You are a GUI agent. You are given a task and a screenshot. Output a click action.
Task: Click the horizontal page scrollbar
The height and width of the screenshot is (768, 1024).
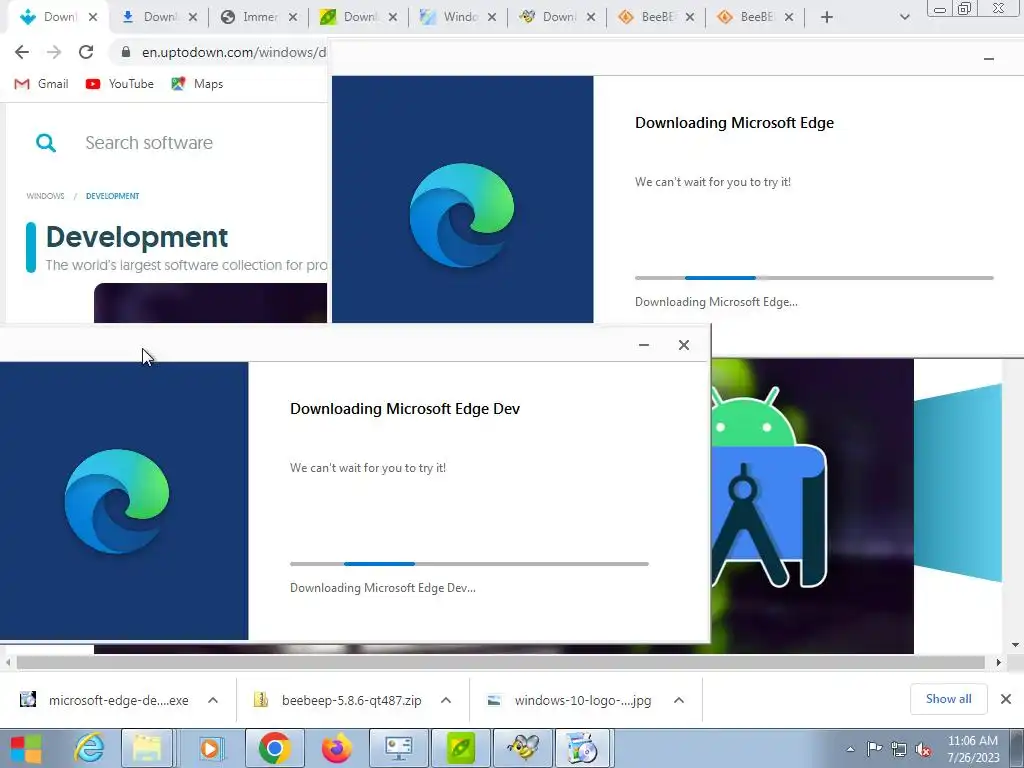click(x=500, y=662)
